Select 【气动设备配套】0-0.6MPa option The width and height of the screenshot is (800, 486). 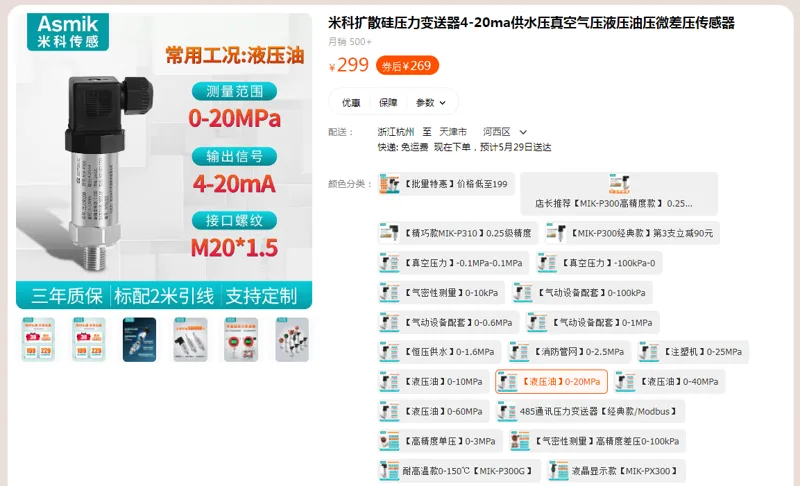click(448, 322)
